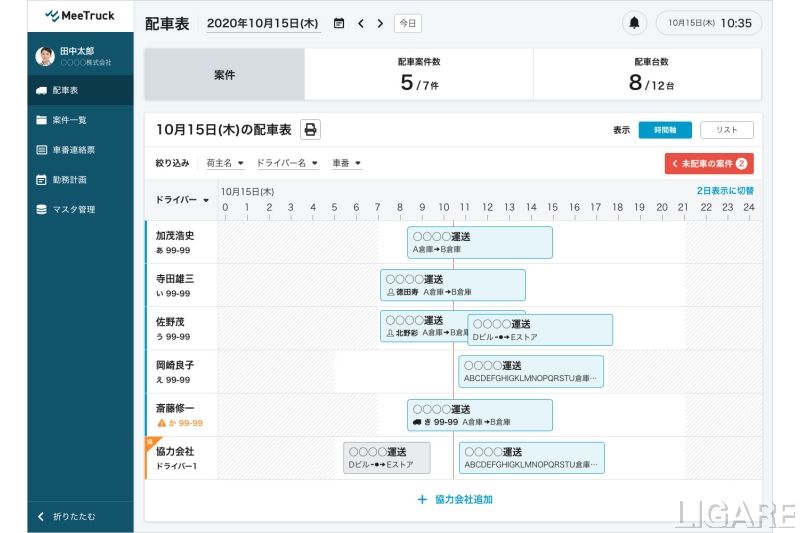800x533 pixels.
Task: Add partner company via 協力会社追加
Action: (454, 499)
